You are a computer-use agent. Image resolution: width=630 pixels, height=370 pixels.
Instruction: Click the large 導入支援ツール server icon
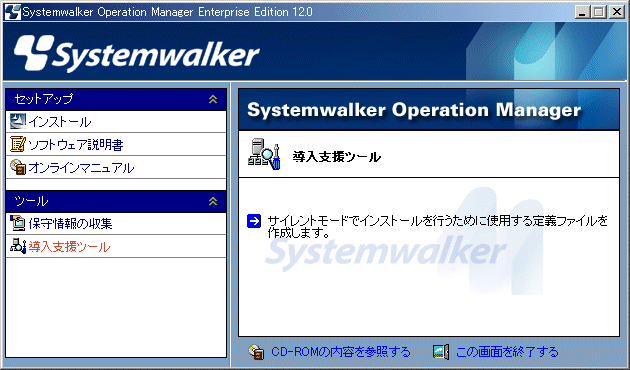pyautogui.click(x=264, y=154)
